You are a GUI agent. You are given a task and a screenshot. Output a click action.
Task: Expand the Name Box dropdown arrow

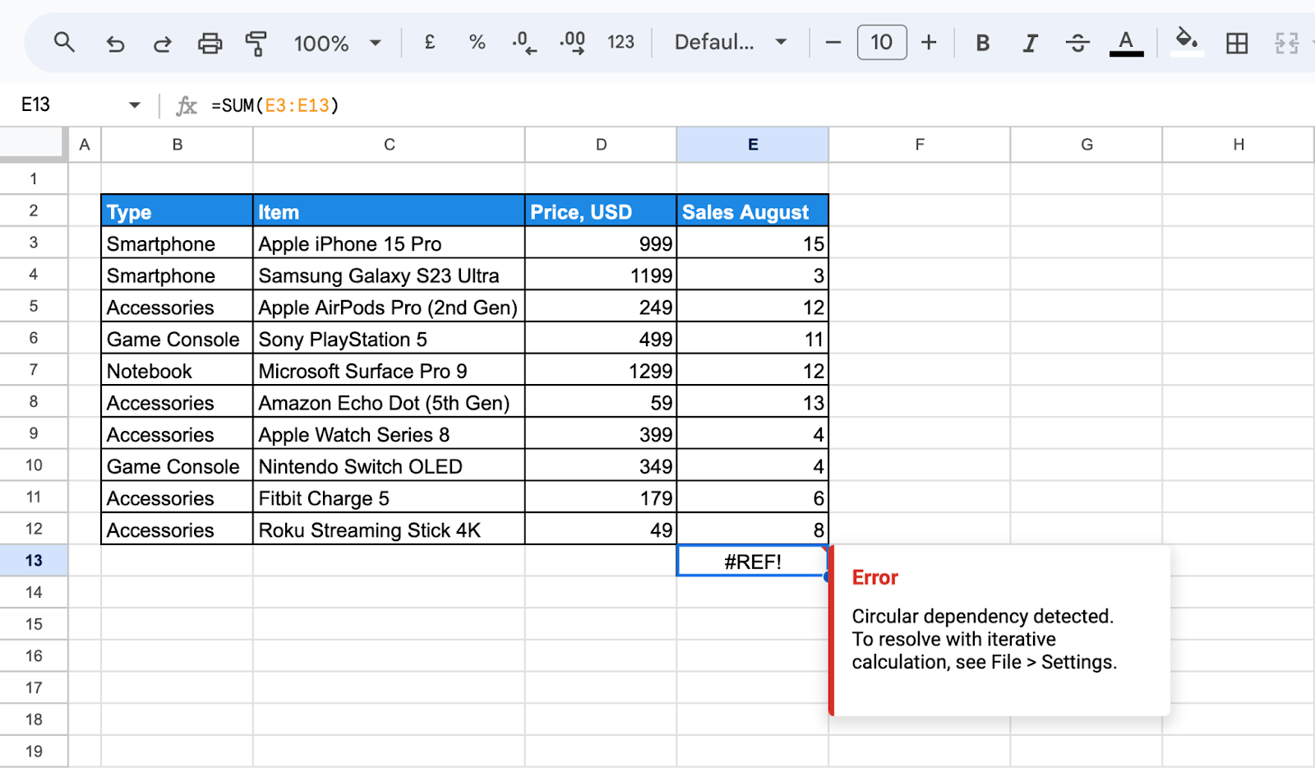tap(134, 105)
